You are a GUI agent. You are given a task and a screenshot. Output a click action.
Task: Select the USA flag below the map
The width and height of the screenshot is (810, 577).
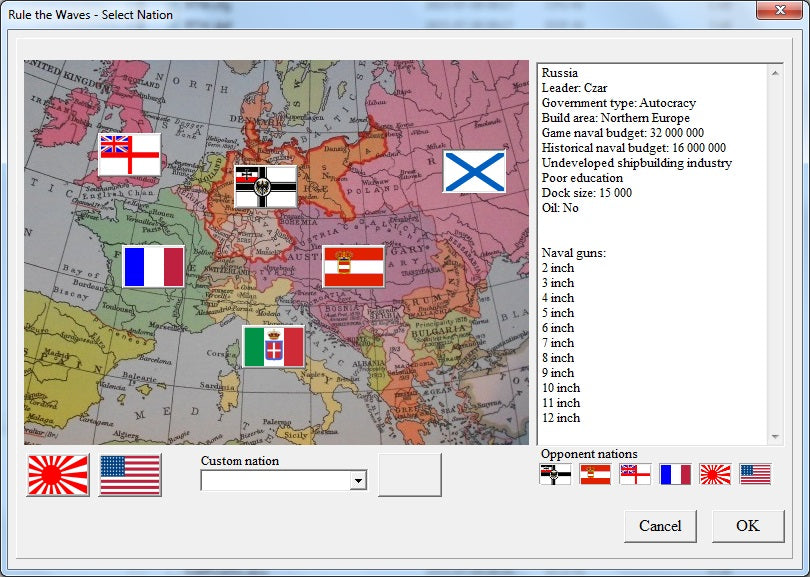[130, 475]
